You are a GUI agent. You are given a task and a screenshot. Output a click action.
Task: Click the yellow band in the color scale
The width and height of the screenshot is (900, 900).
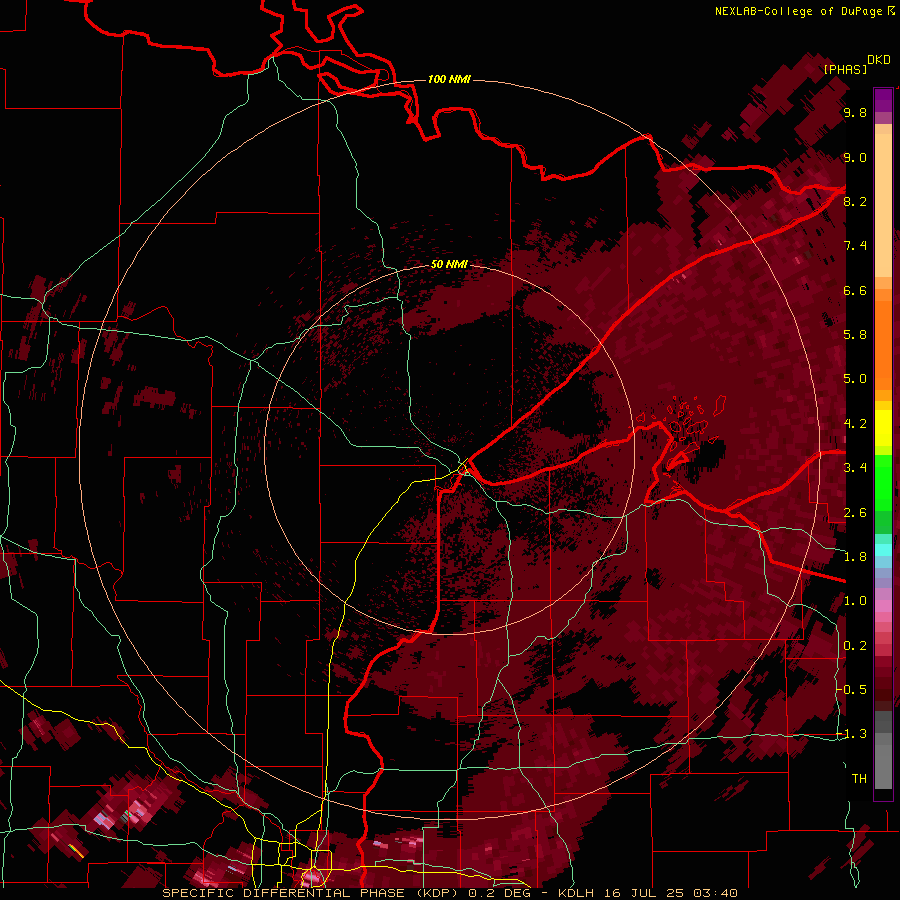883,428
